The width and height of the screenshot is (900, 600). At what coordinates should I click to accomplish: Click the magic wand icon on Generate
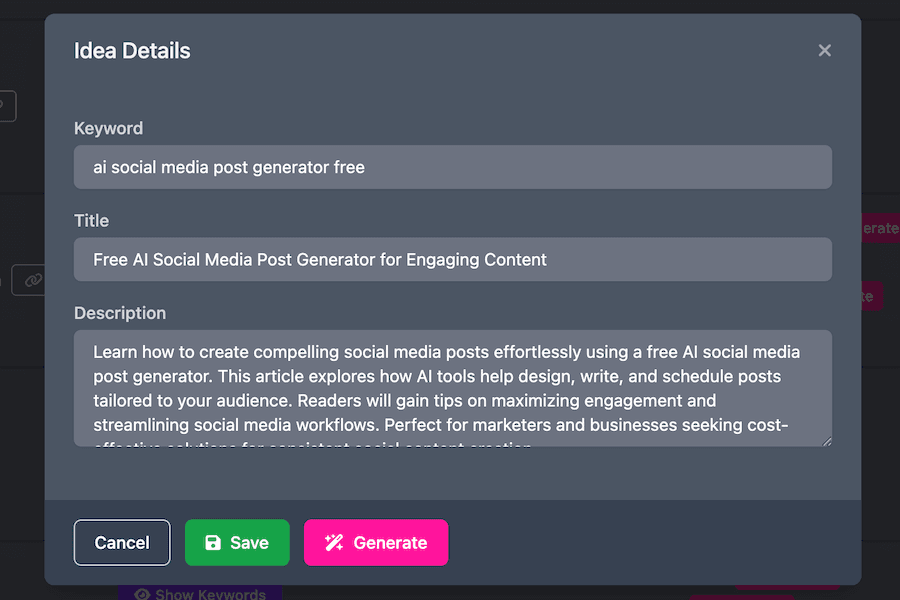tap(334, 543)
